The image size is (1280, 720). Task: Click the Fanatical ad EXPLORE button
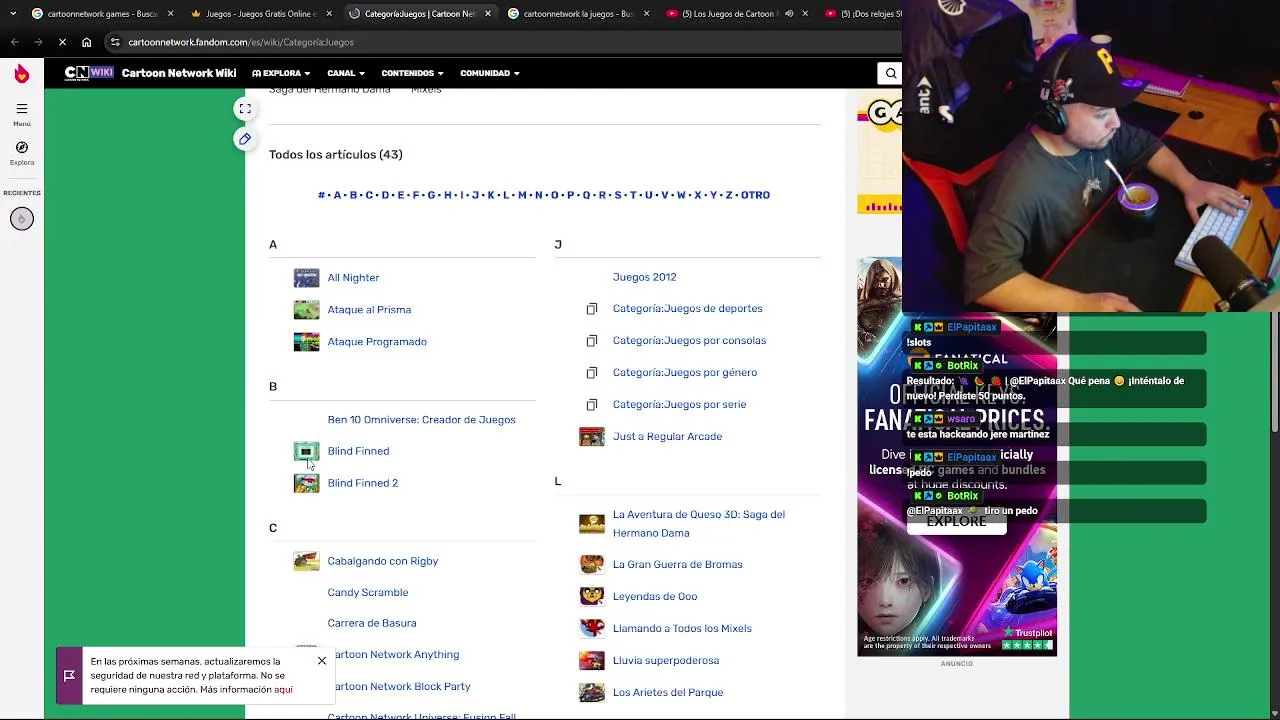956,521
